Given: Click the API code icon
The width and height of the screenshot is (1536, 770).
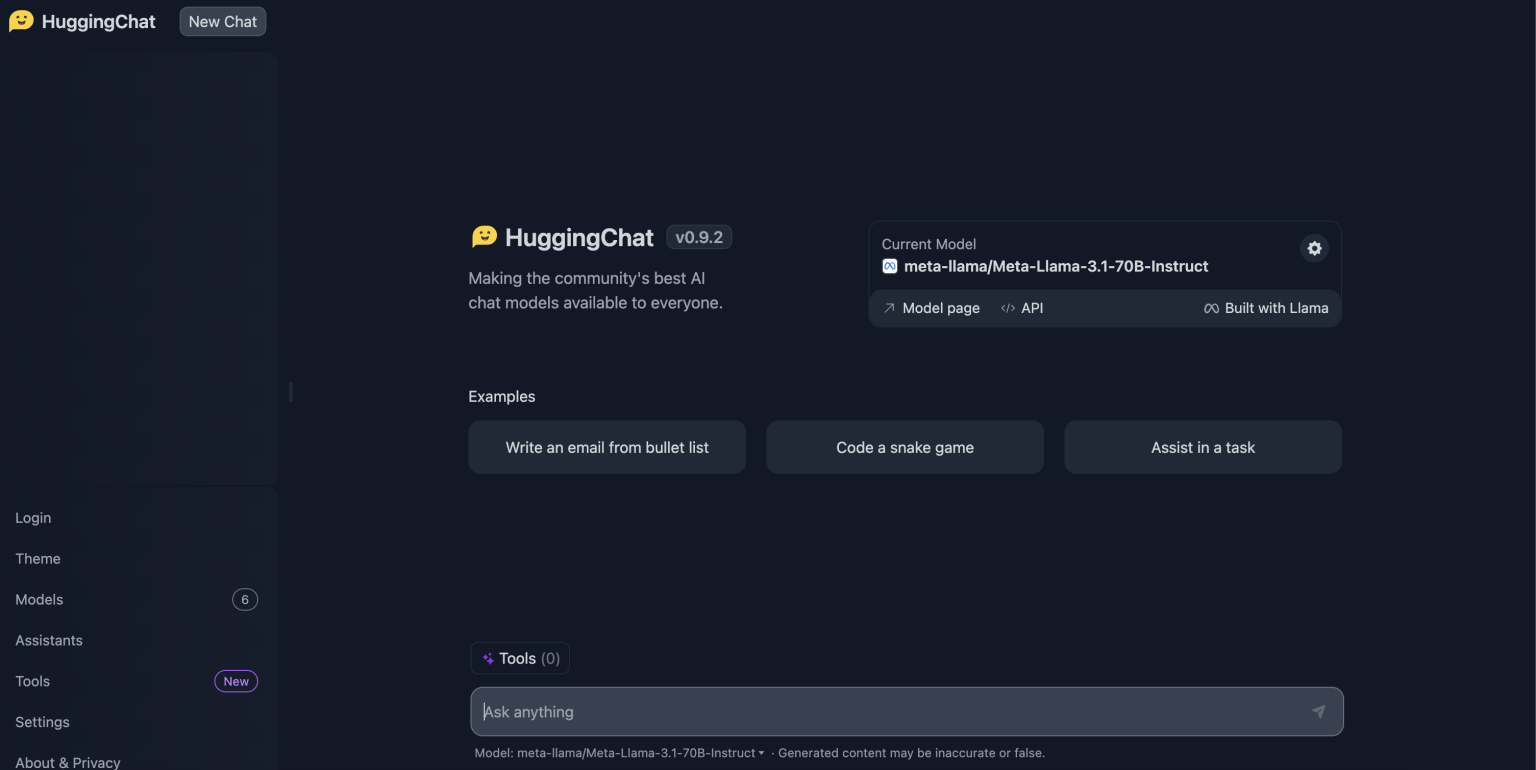Looking at the screenshot, I should coord(1007,308).
